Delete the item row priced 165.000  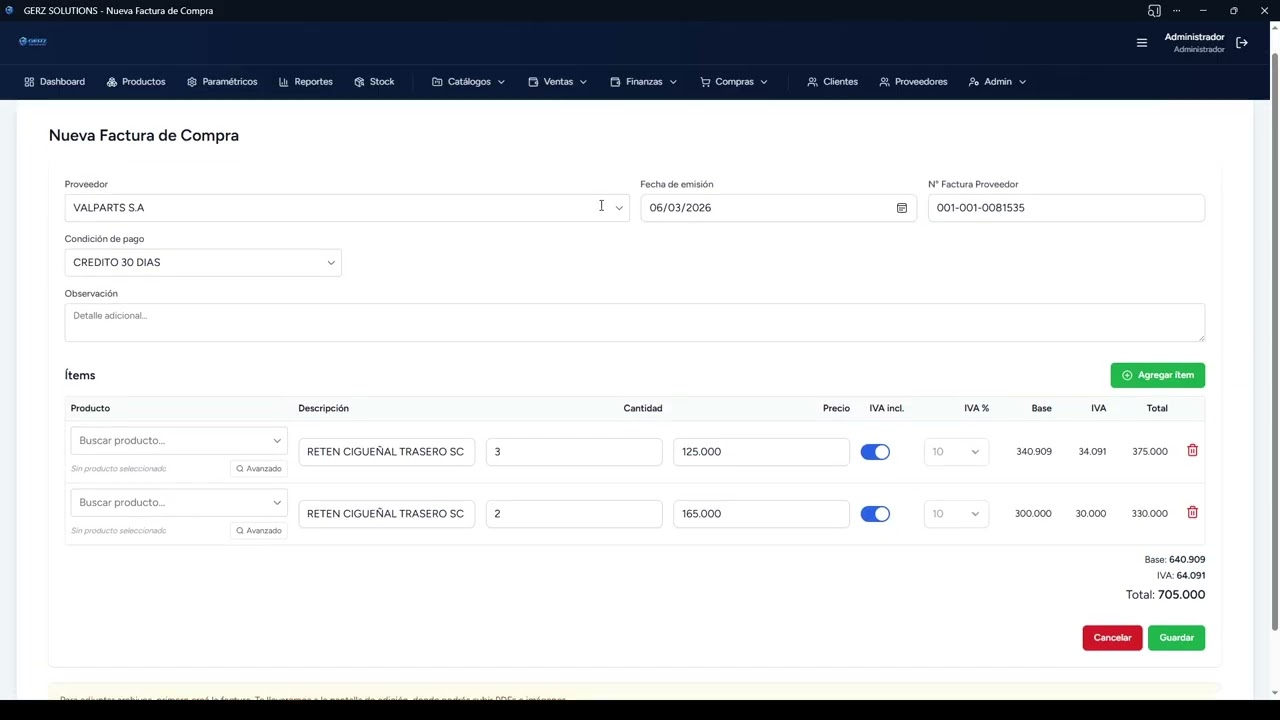point(1192,513)
